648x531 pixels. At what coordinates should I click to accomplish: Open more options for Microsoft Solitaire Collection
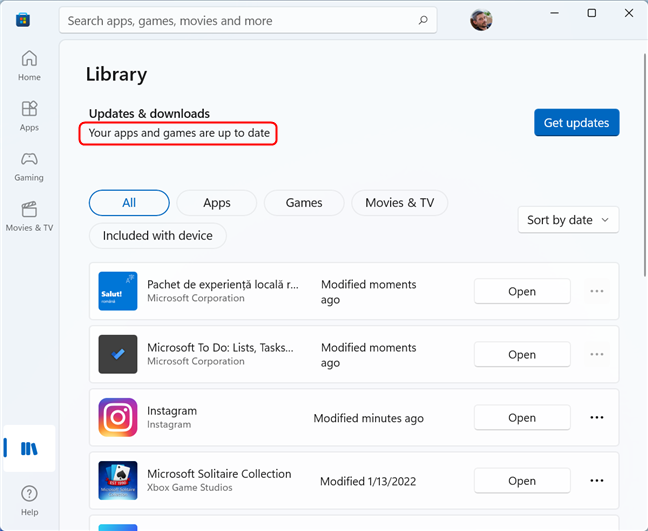pyautogui.click(x=596, y=481)
